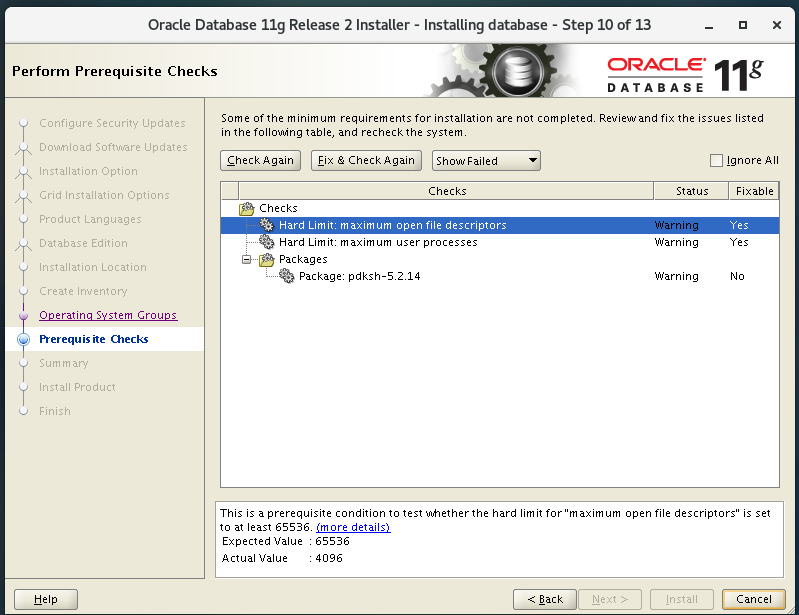Select the Grid Installation Options step
This screenshot has height=615, width=799.
[x=104, y=196]
